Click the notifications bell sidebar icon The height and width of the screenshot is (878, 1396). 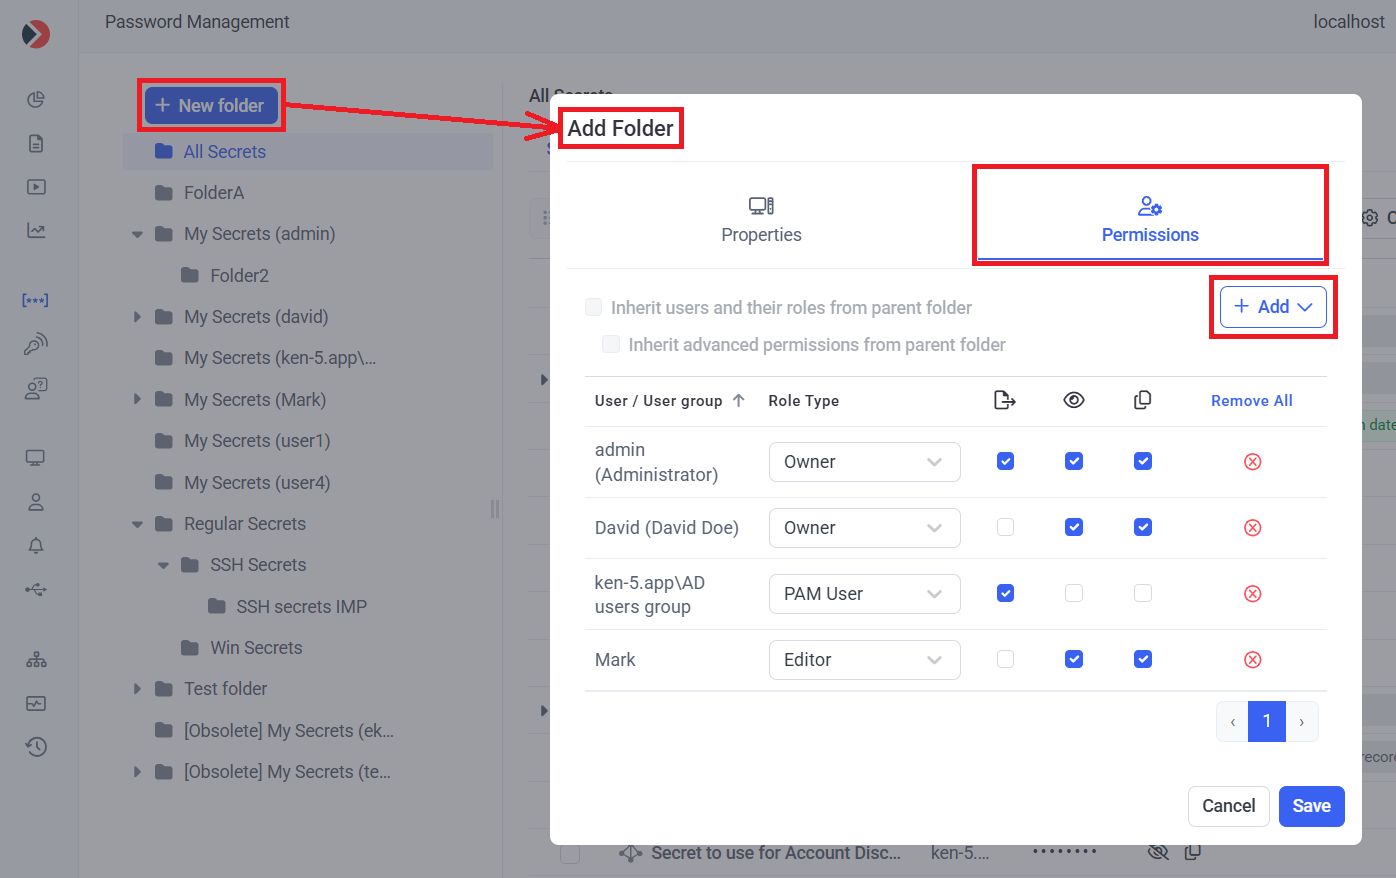tap(36, 546)
